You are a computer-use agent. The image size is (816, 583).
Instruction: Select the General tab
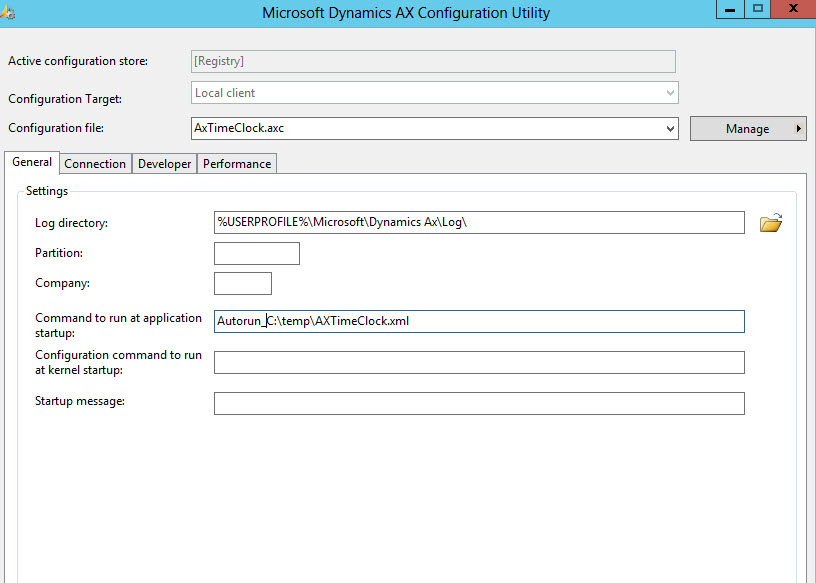(32, 163)
